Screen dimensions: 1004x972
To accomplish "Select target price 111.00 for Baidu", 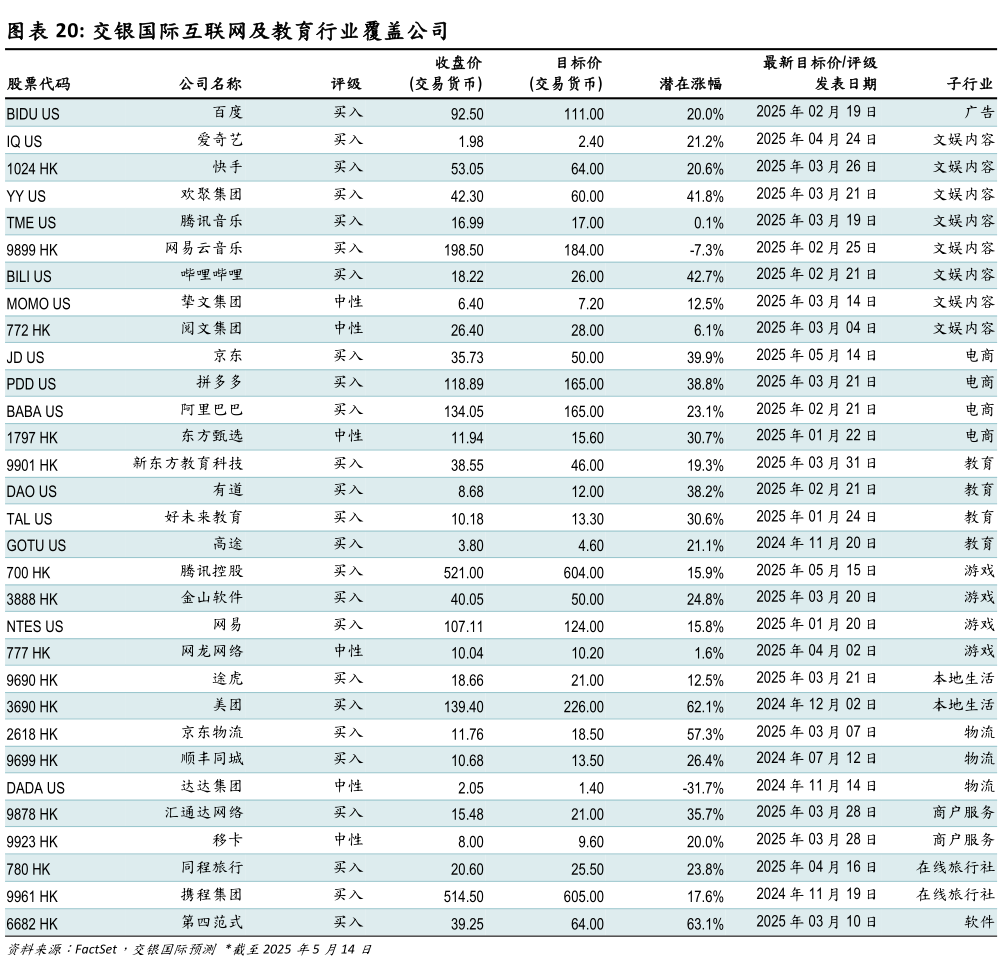I will (583, 114).
